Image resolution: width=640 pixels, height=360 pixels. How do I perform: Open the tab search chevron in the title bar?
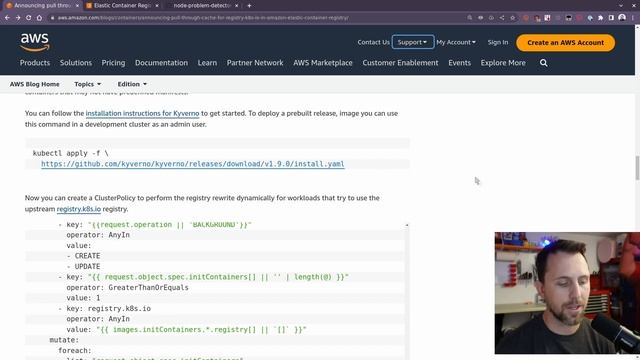[x=621, y=6]
